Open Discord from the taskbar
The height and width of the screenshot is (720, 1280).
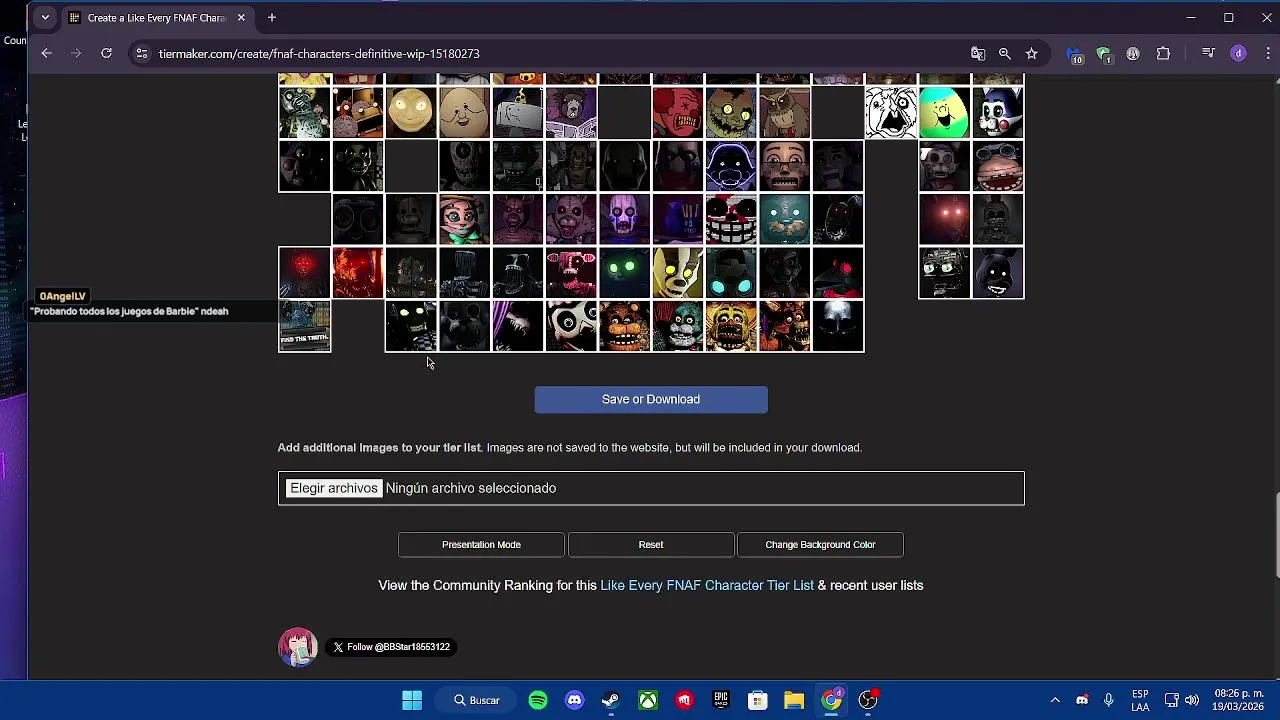[x=575, y=700]
